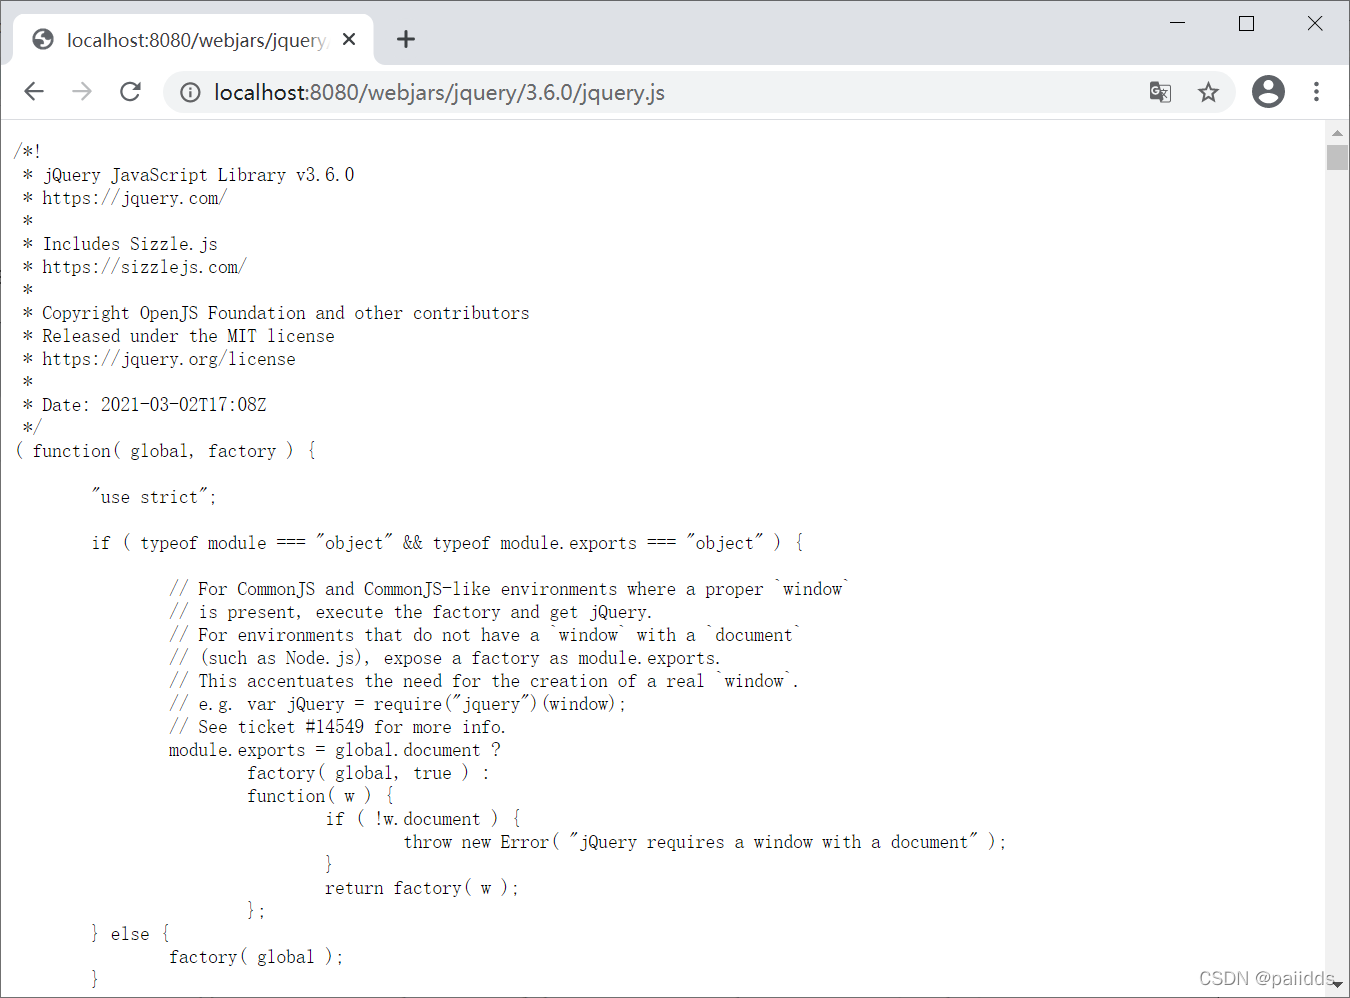Select the localhost:8080/webjars/jquery tab

coord(194,40)
